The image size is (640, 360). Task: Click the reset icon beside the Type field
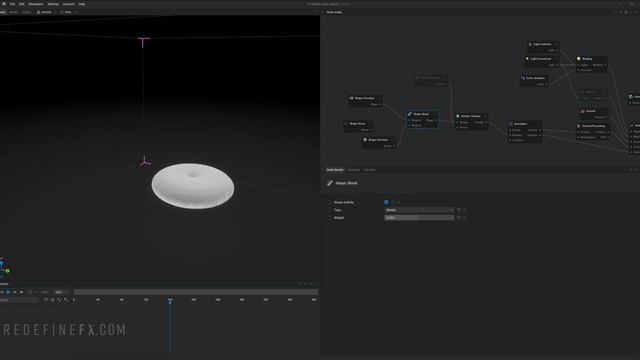tap(459, 210)
